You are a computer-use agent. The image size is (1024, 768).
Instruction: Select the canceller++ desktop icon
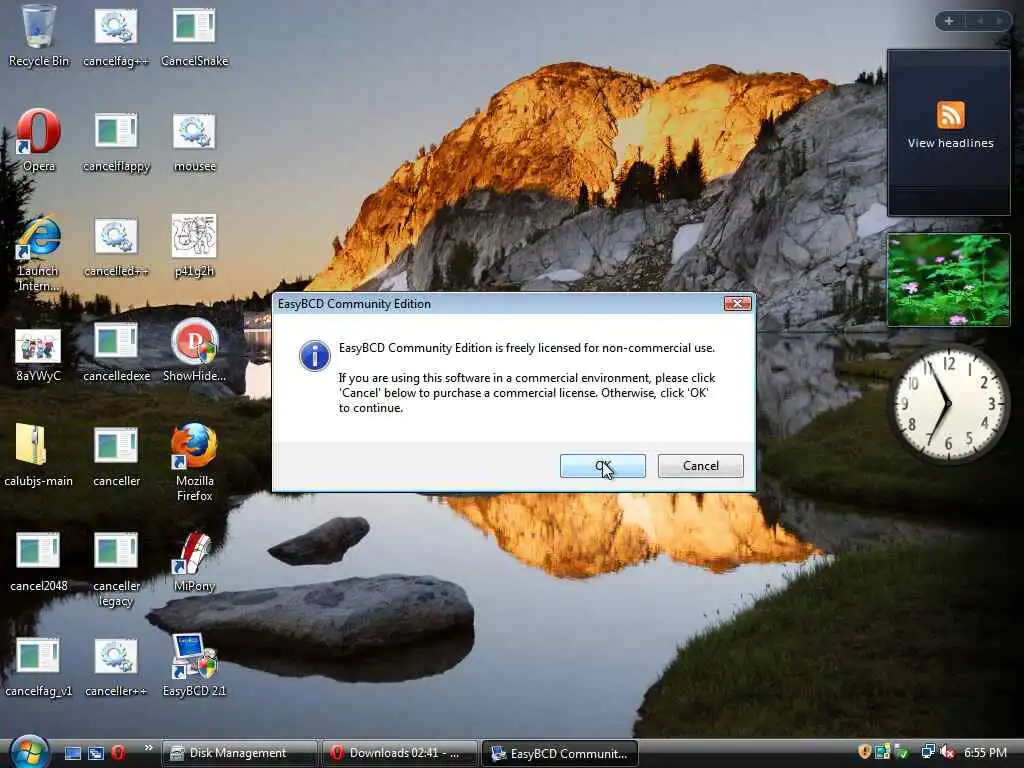(116, 667)
